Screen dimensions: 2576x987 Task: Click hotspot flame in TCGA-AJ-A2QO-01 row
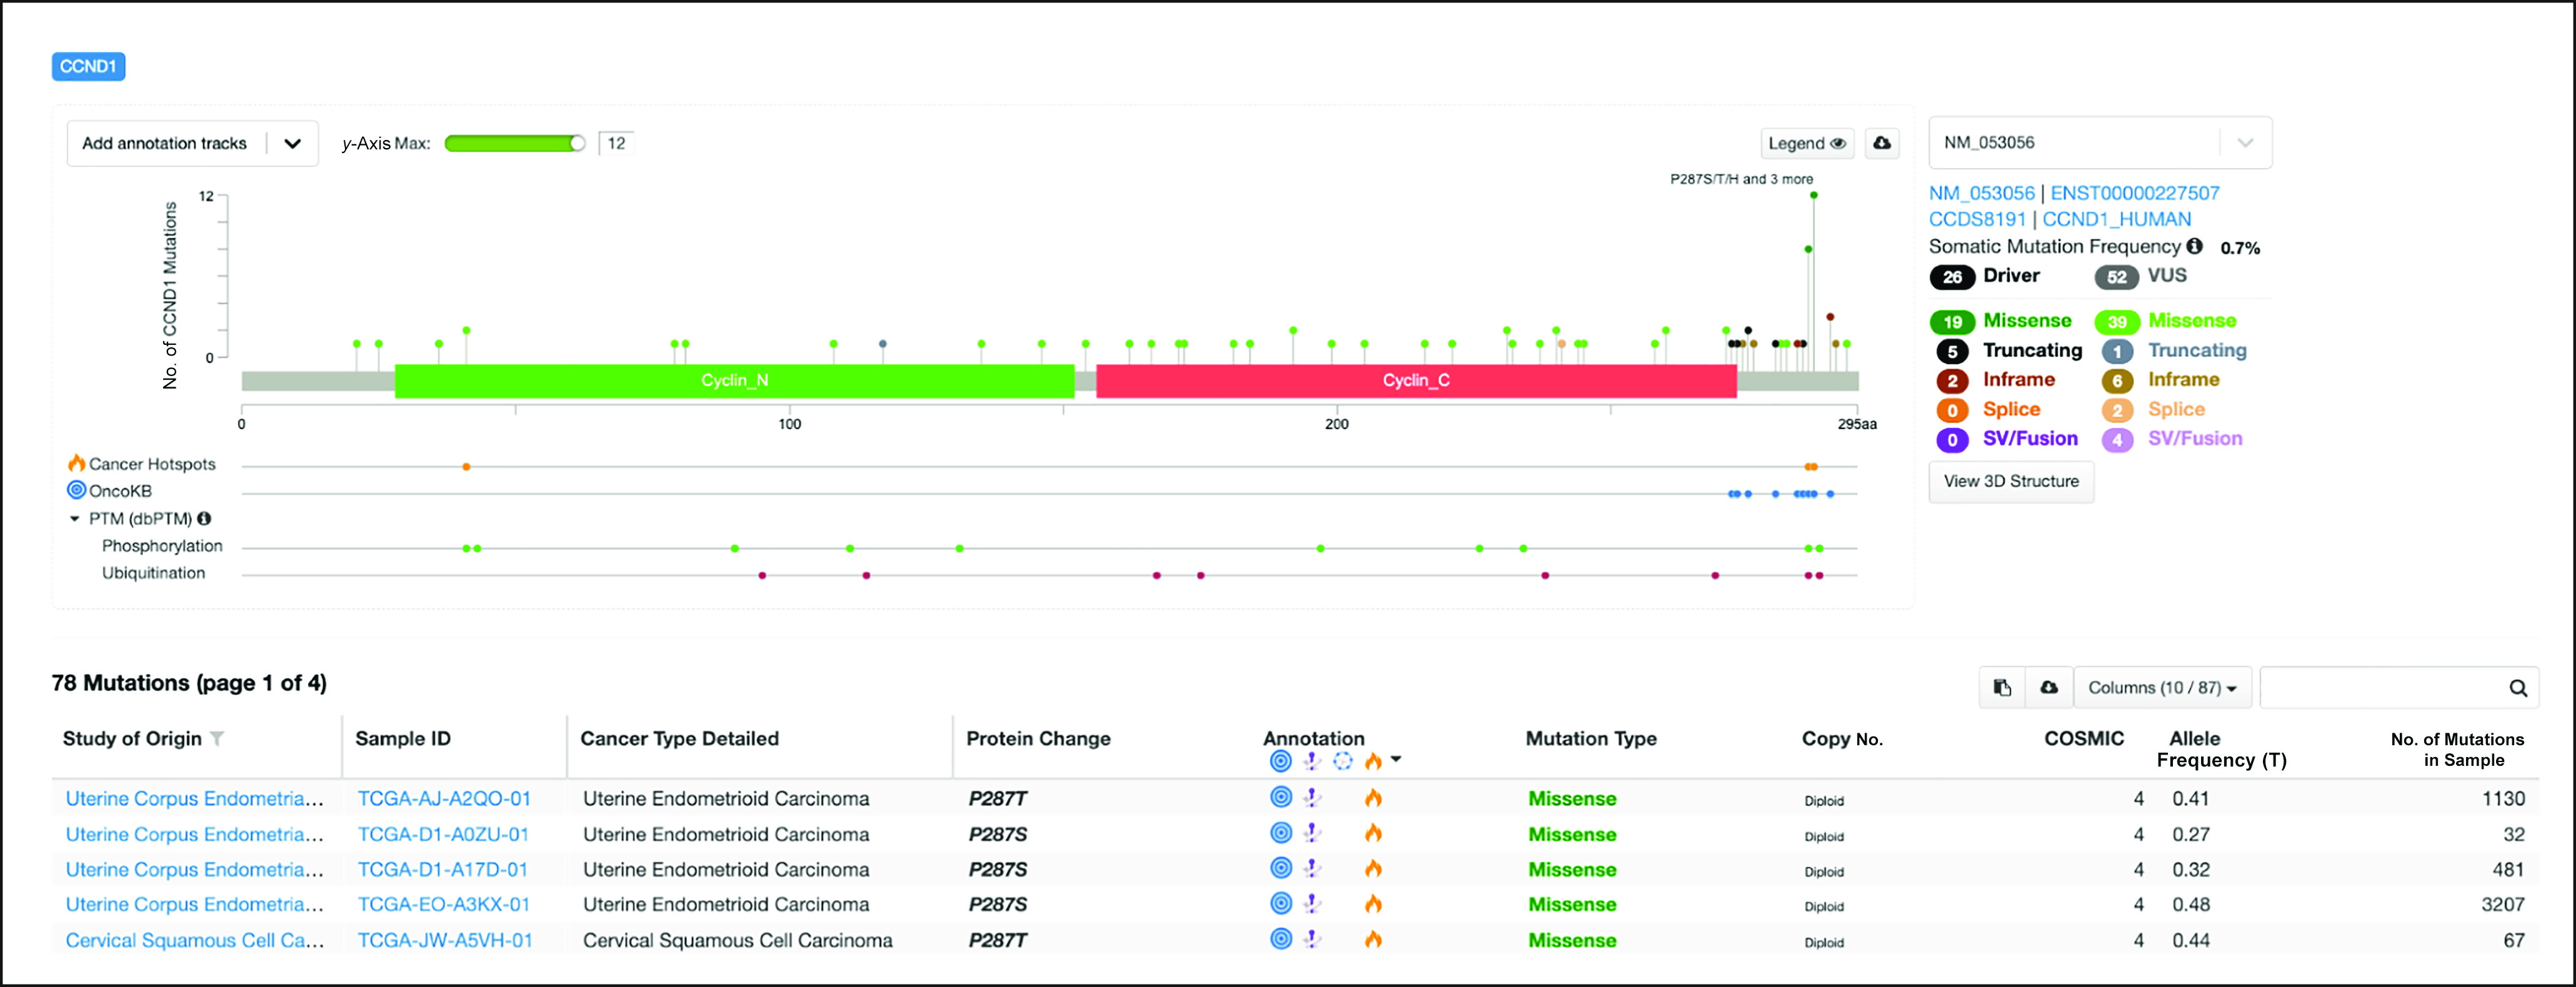[1373, 798]
